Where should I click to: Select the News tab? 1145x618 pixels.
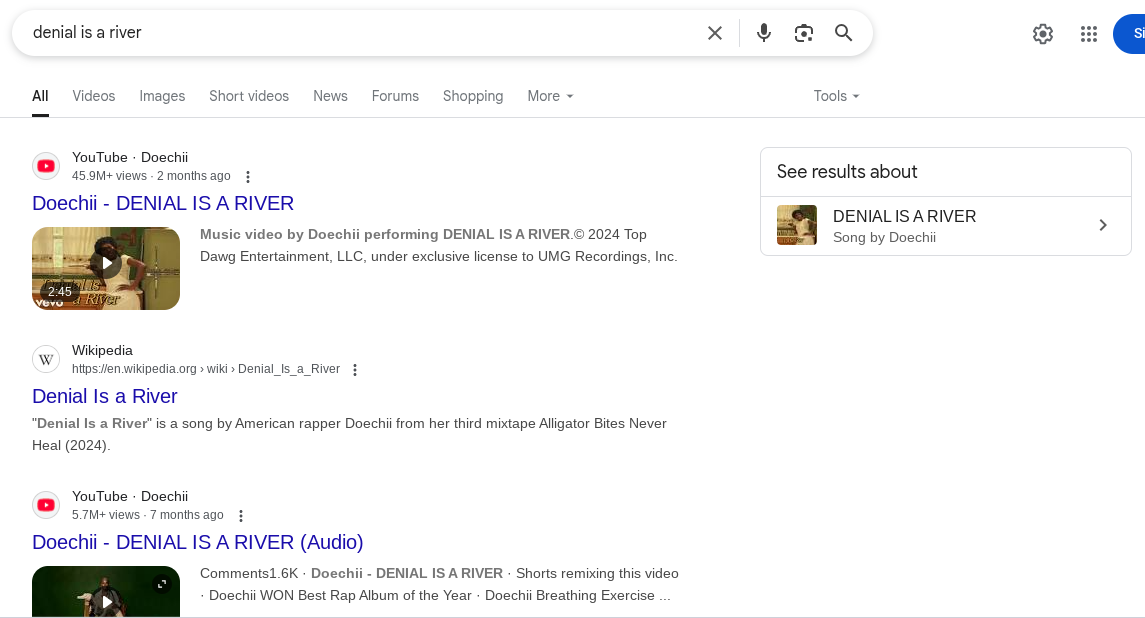(x=330, y=96)
